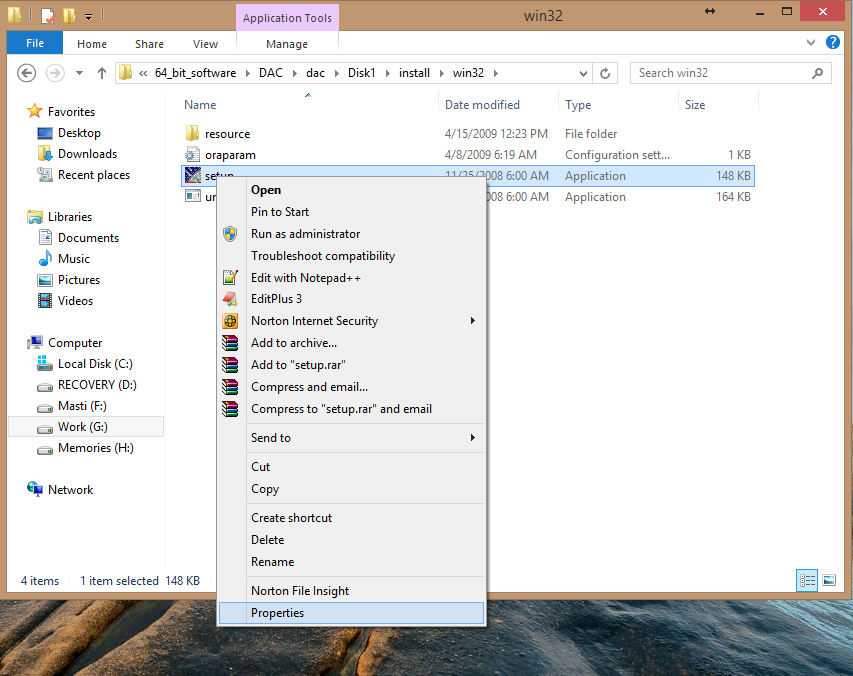The width and height of the screenshot is (853, 676).
Task: Click the Network icon in sidebar
Action: tap(35, 489)
